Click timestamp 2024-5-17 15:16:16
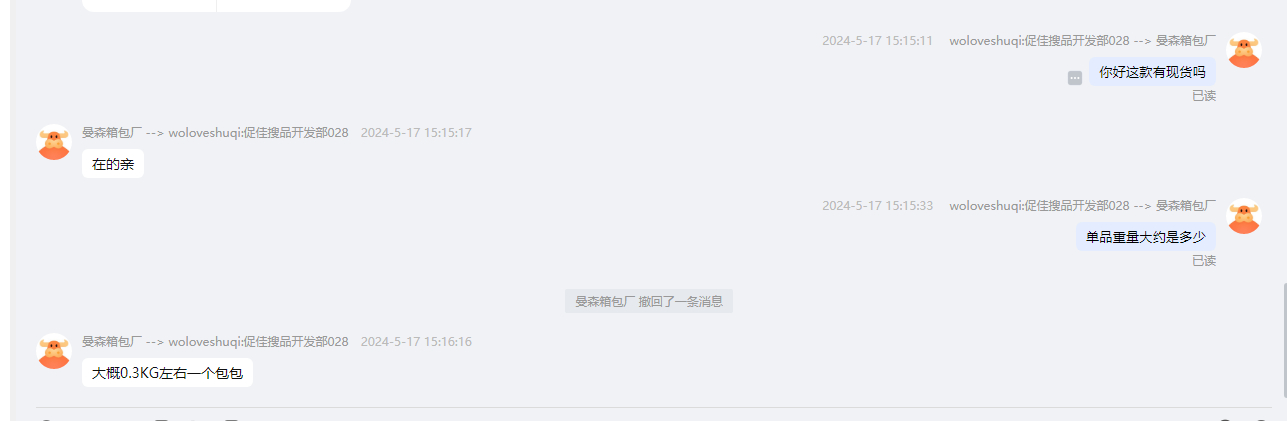 coord(416,342)
